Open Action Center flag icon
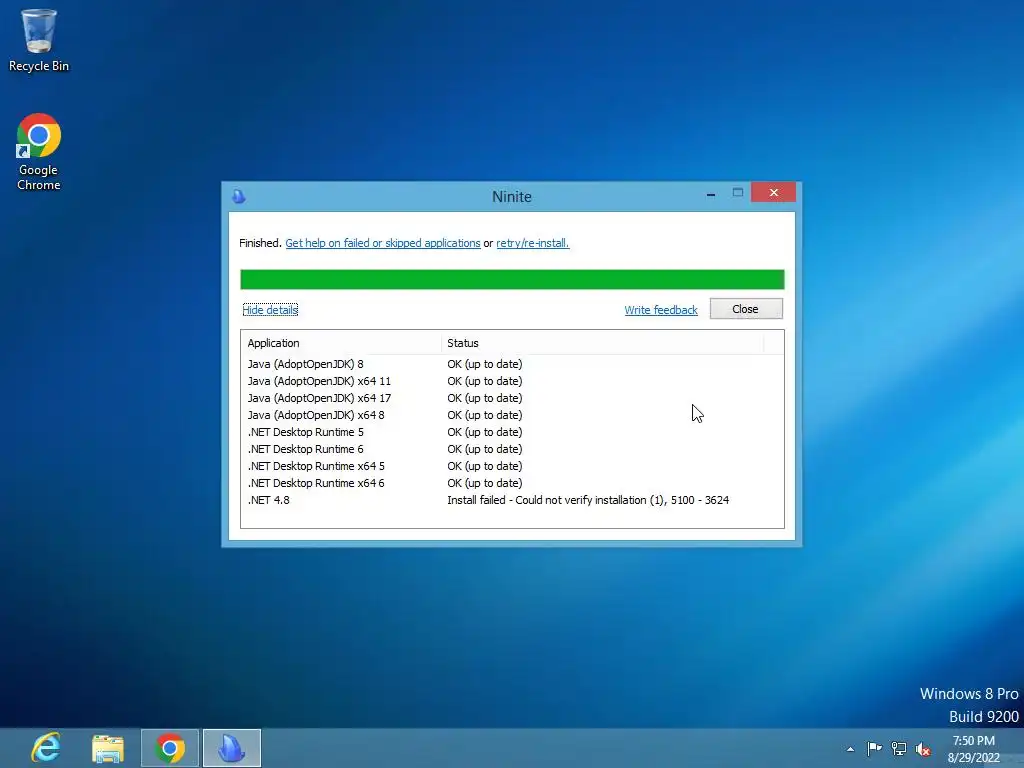This screenshot has width=1024, height=768. coord(874,748)
